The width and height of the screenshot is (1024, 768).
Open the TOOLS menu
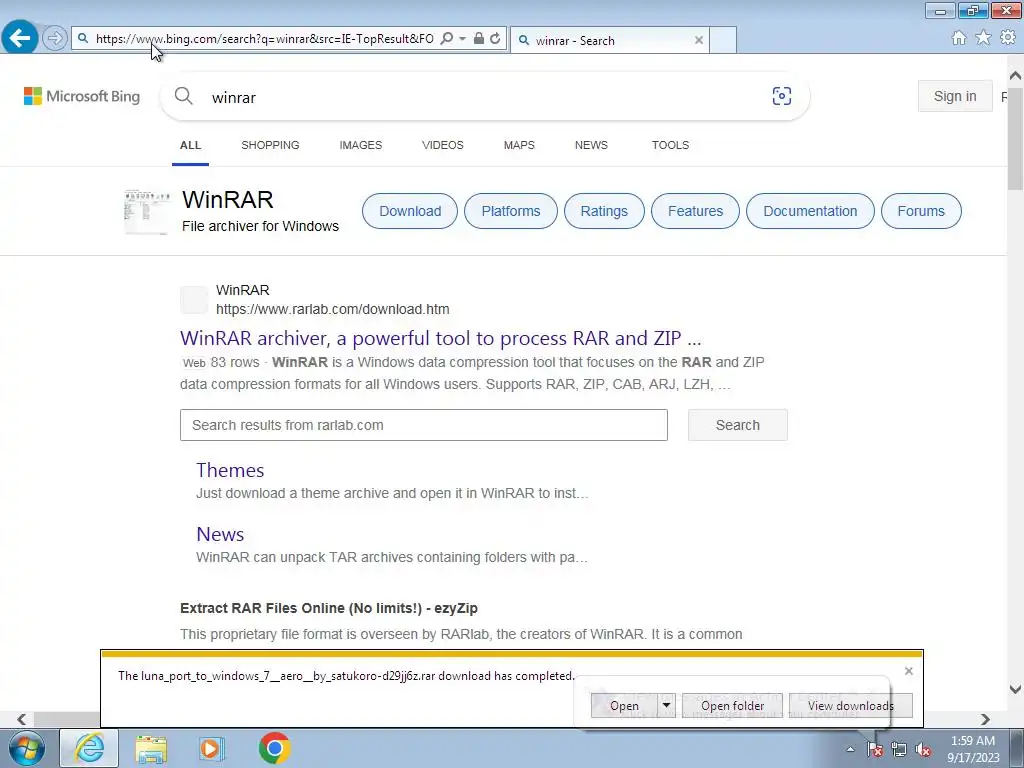click(670, 145)
